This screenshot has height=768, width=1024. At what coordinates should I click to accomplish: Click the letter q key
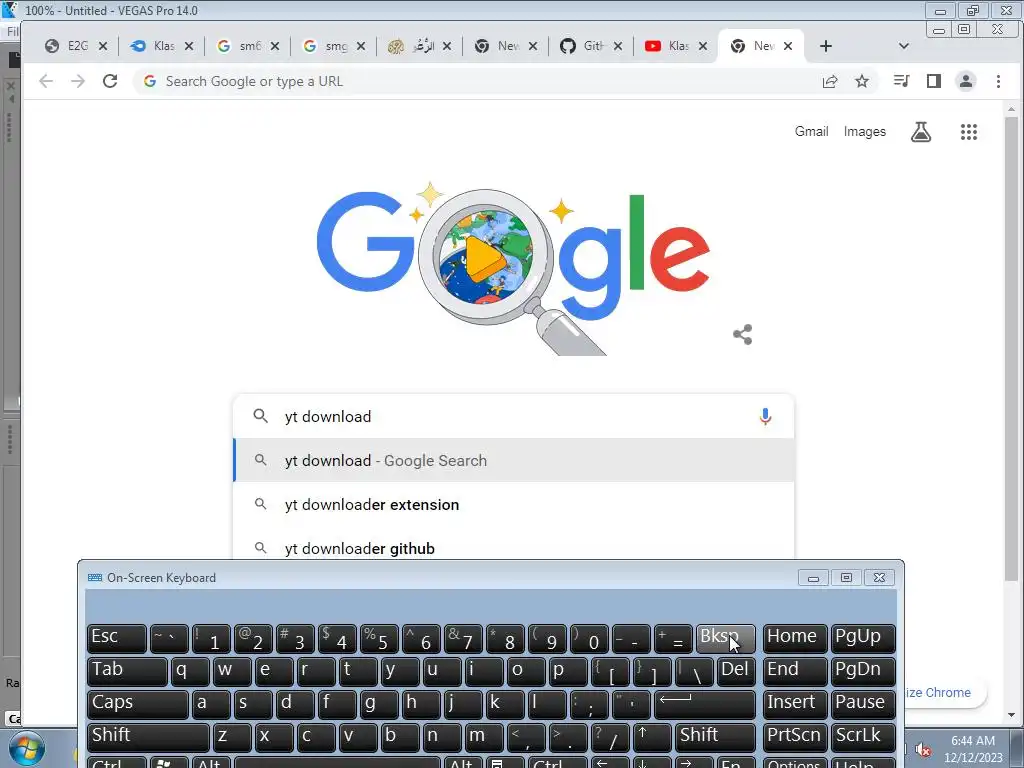coord(190,671)
